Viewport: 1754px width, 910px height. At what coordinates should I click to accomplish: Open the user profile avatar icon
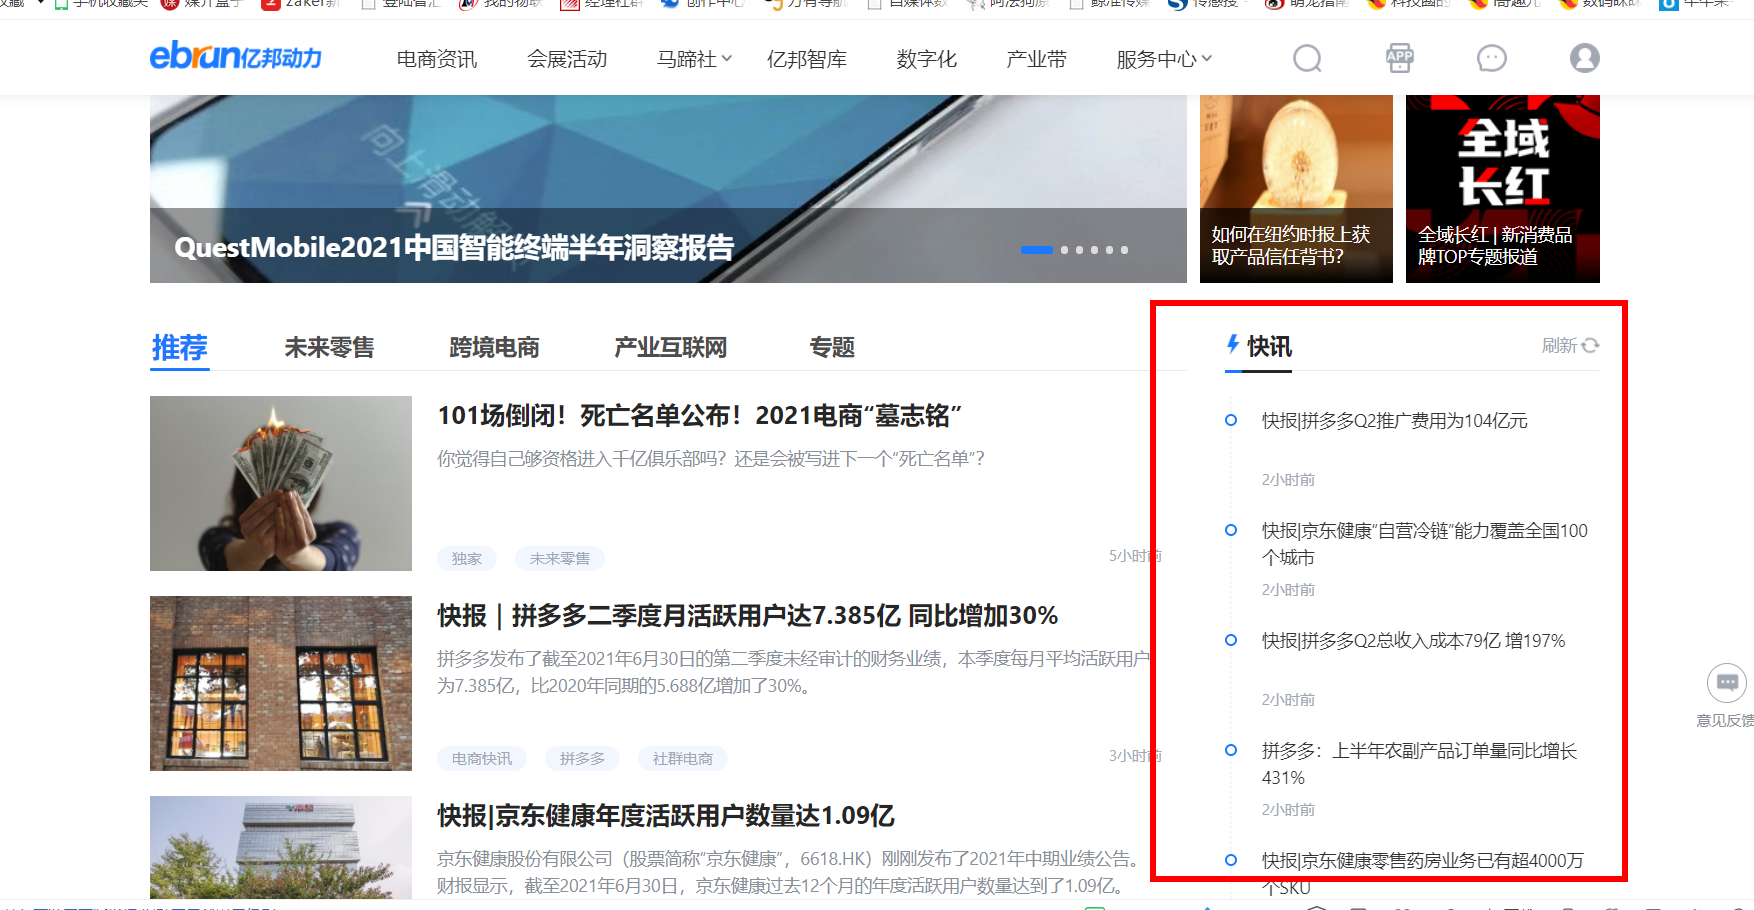[x=1584, y=58]
